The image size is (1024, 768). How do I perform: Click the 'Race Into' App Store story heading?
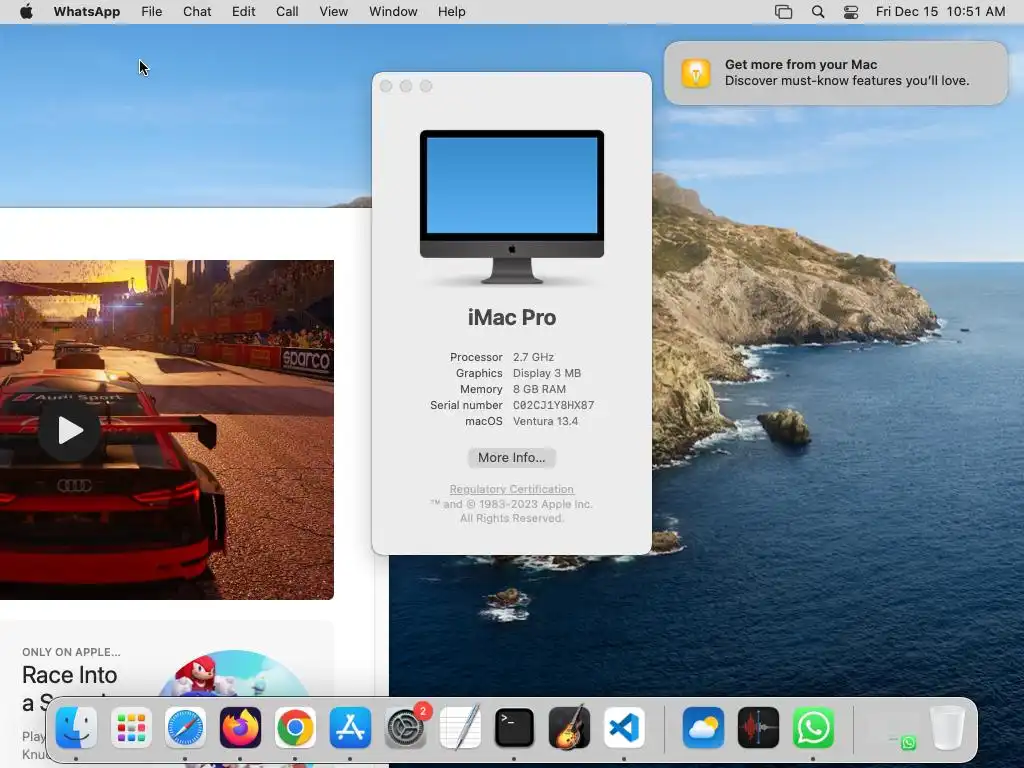(69, 675)
